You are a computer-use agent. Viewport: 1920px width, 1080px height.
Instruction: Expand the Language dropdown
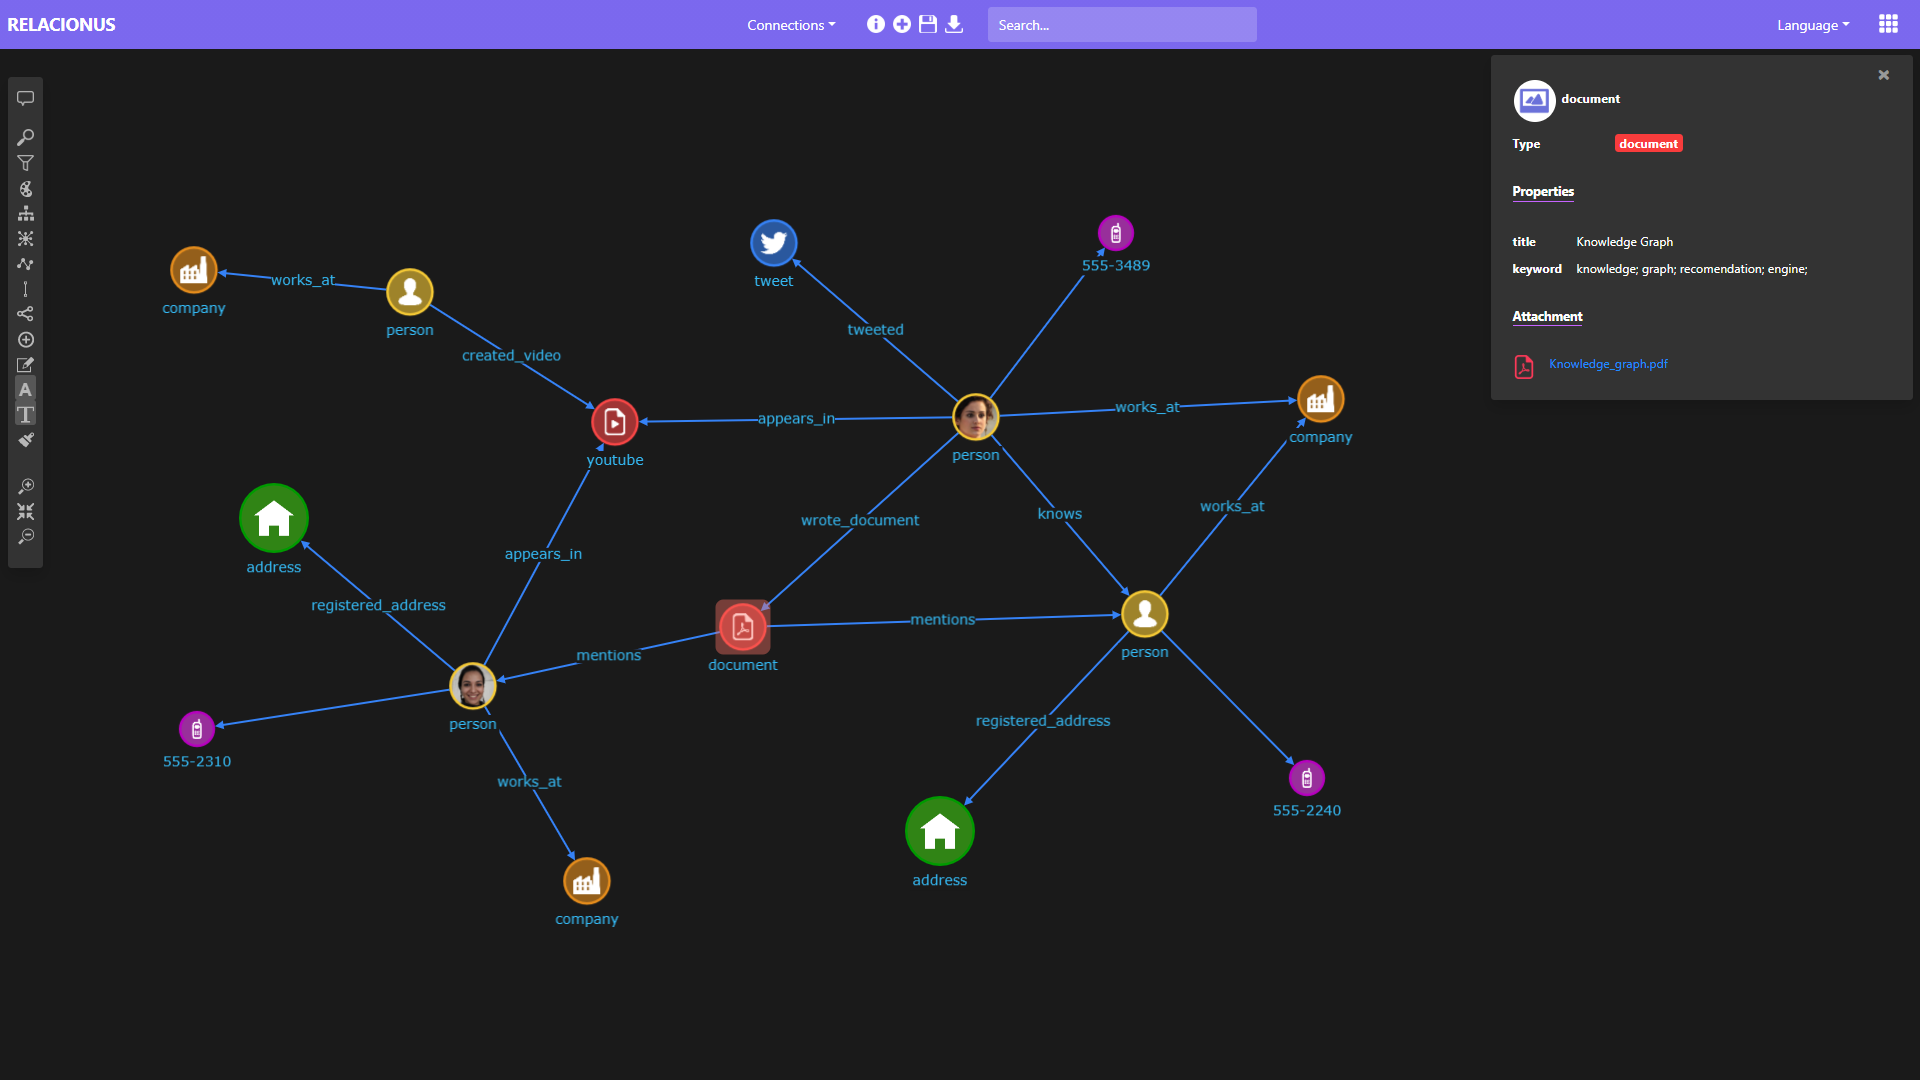1812,25
